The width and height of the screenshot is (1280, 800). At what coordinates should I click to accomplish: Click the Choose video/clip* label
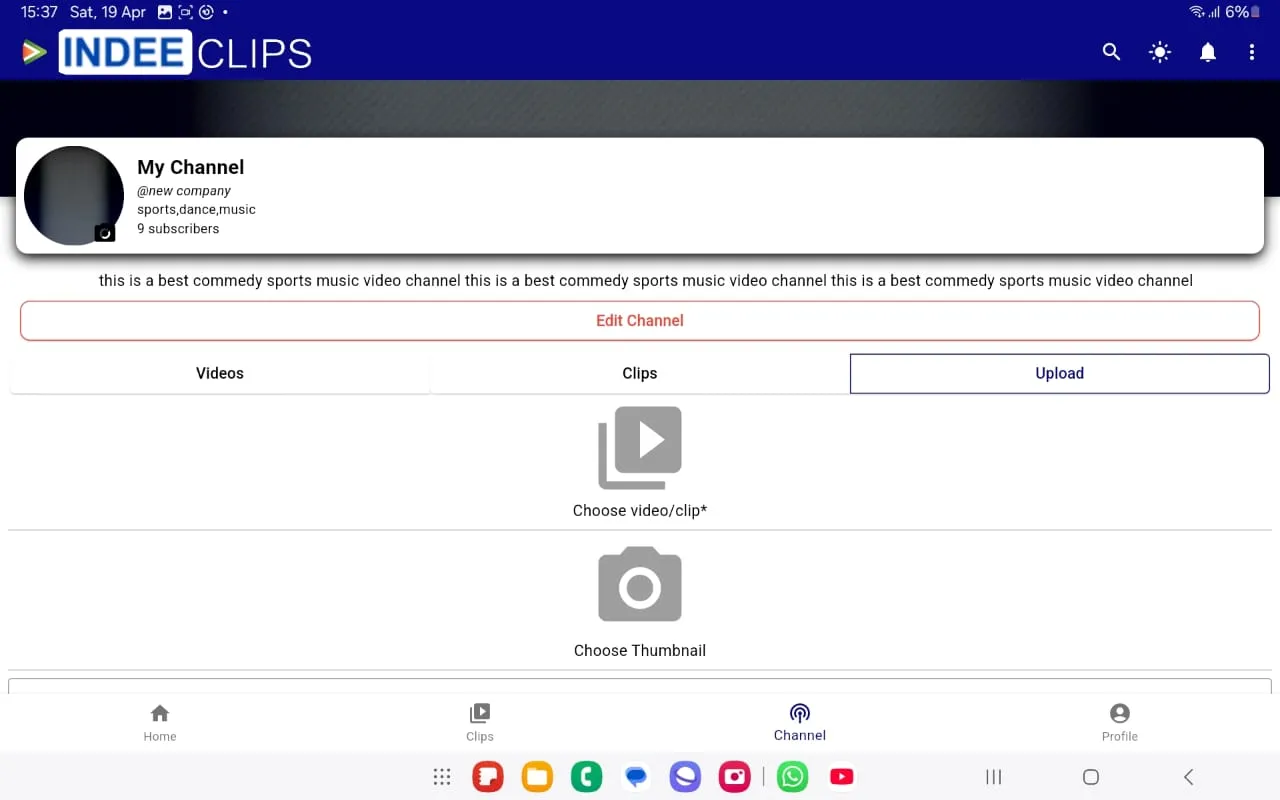coord(640,511)
